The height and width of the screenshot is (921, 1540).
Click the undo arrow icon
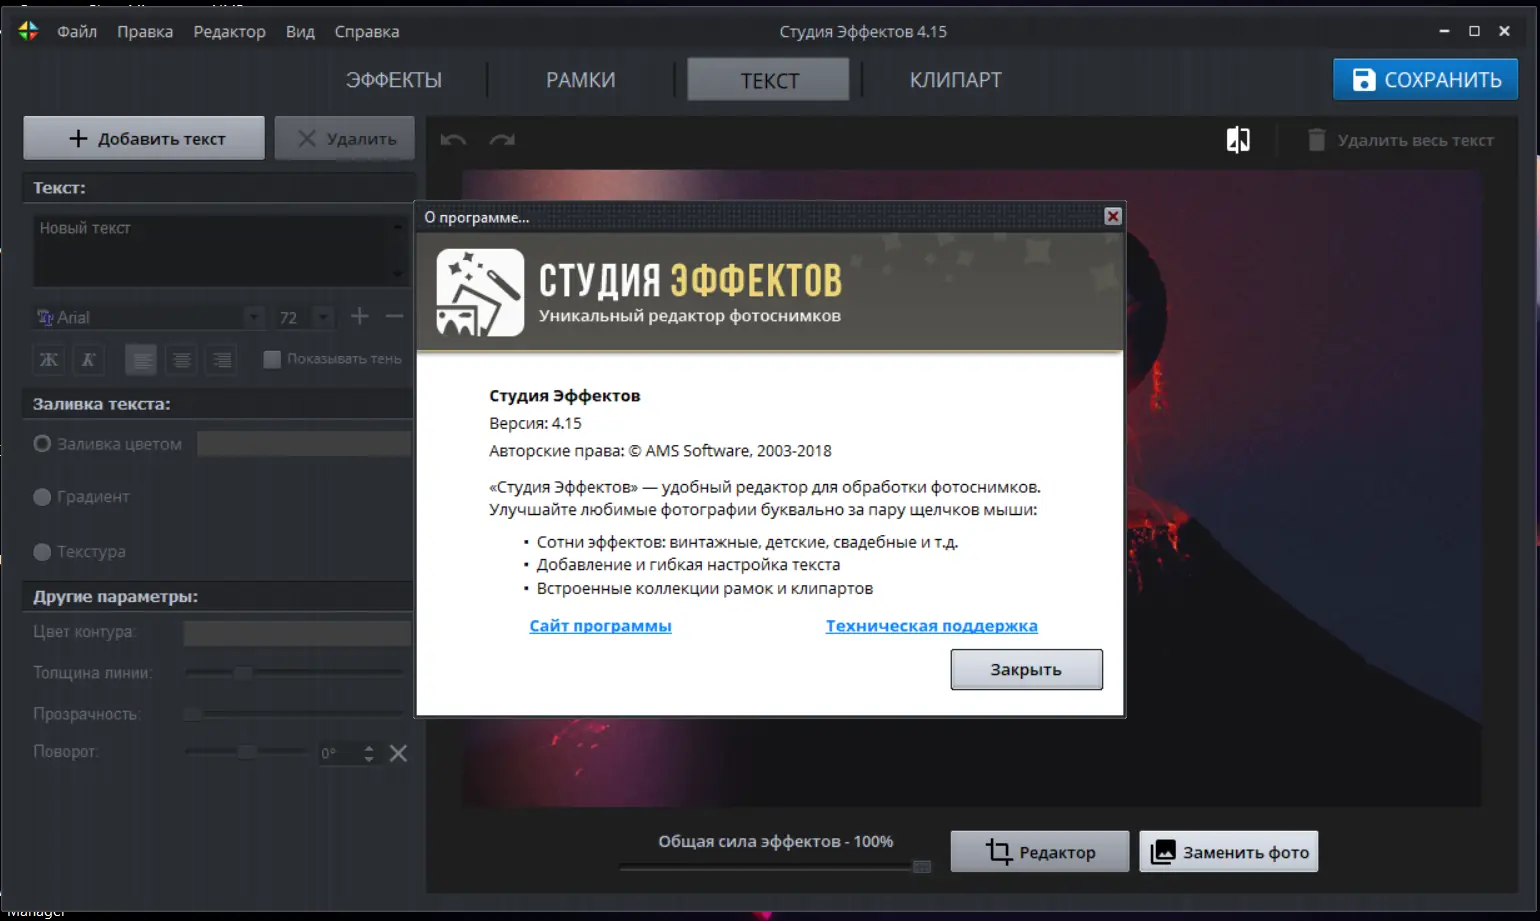tap(452, 139)
